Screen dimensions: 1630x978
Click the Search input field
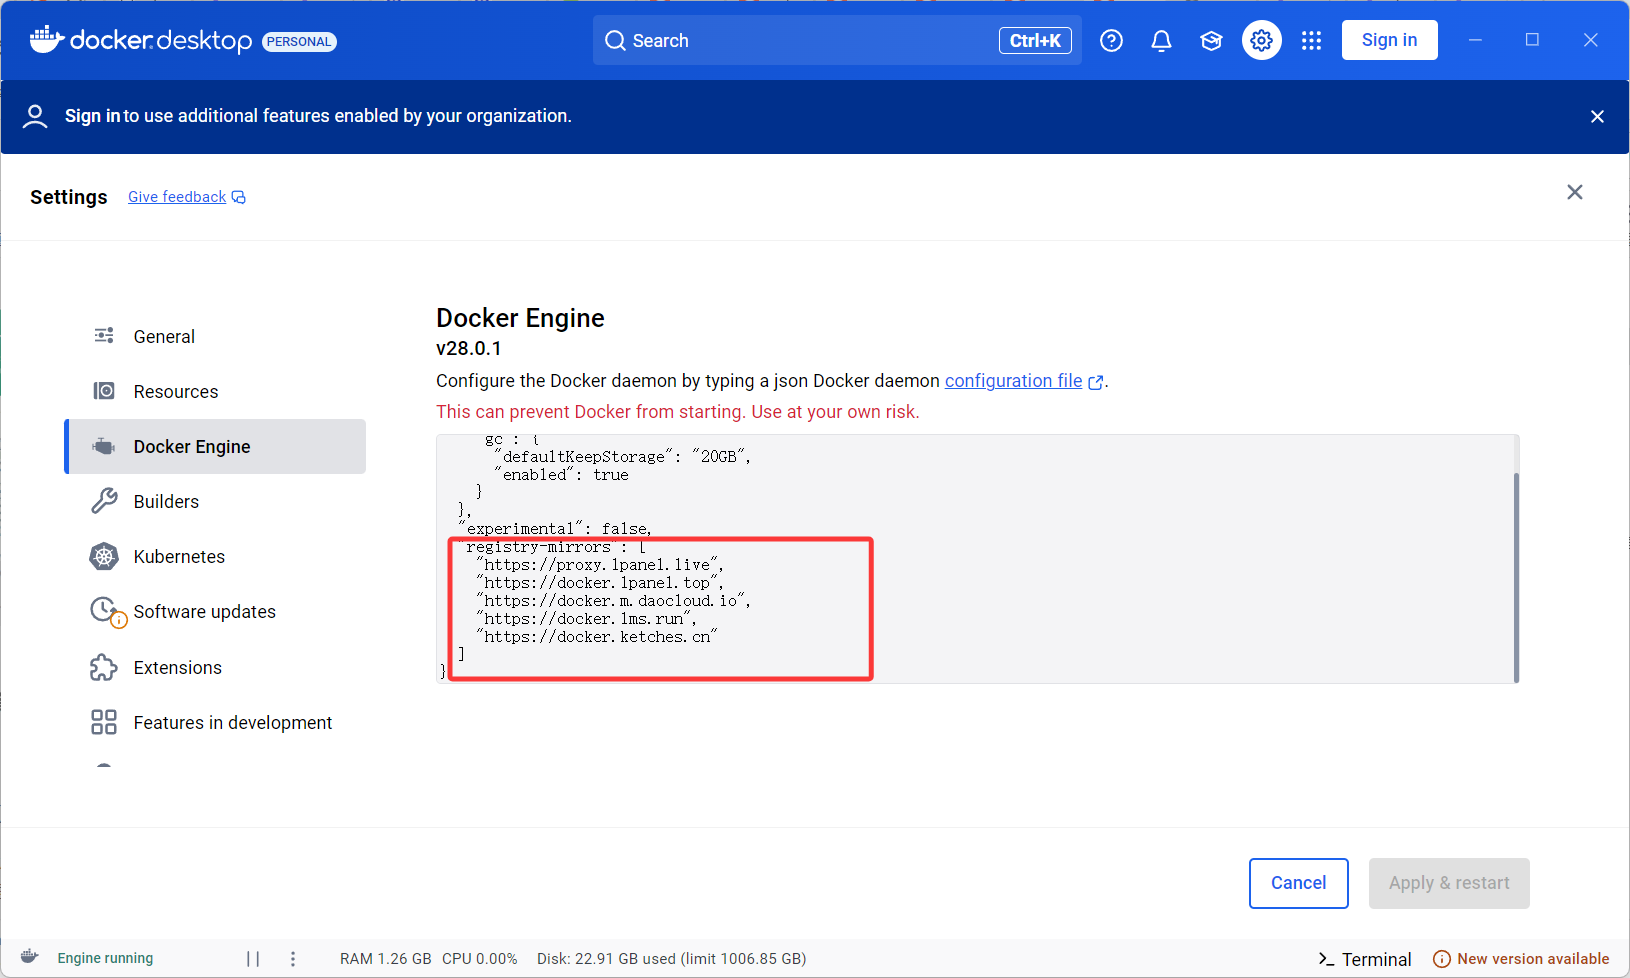[837, 40]
